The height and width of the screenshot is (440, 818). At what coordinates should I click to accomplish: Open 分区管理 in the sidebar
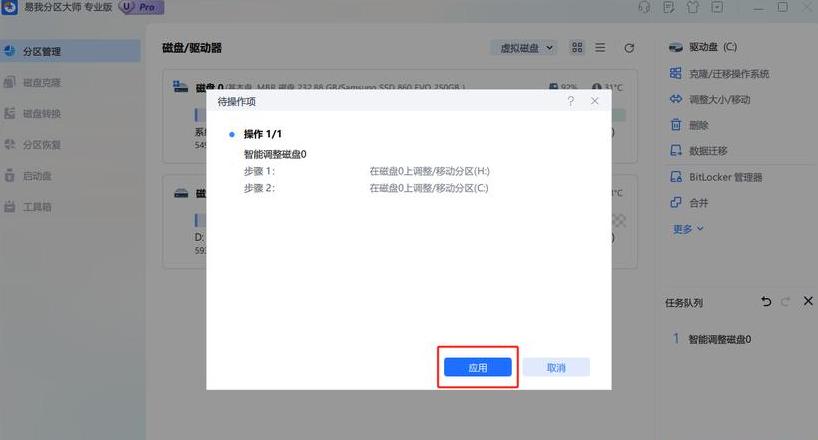point(70,51)
